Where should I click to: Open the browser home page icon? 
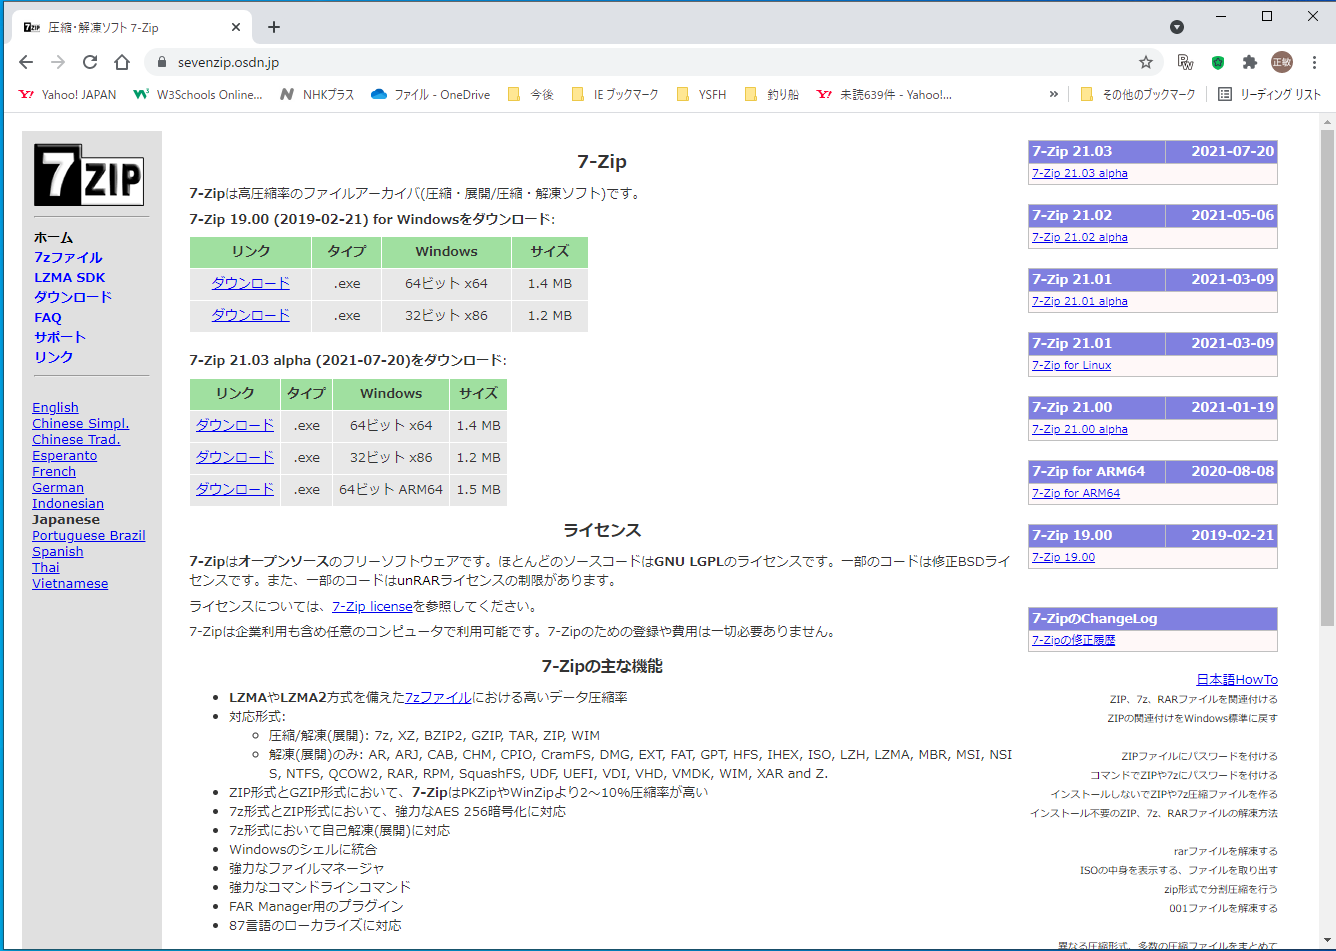click(122, 62)
